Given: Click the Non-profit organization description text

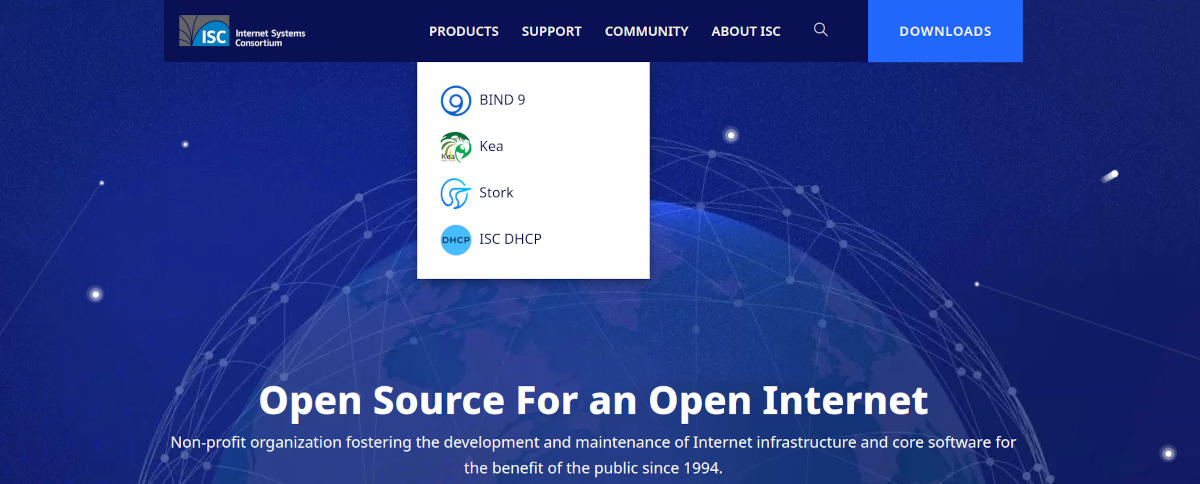Looking at the screenshot, I should [593, 454].
